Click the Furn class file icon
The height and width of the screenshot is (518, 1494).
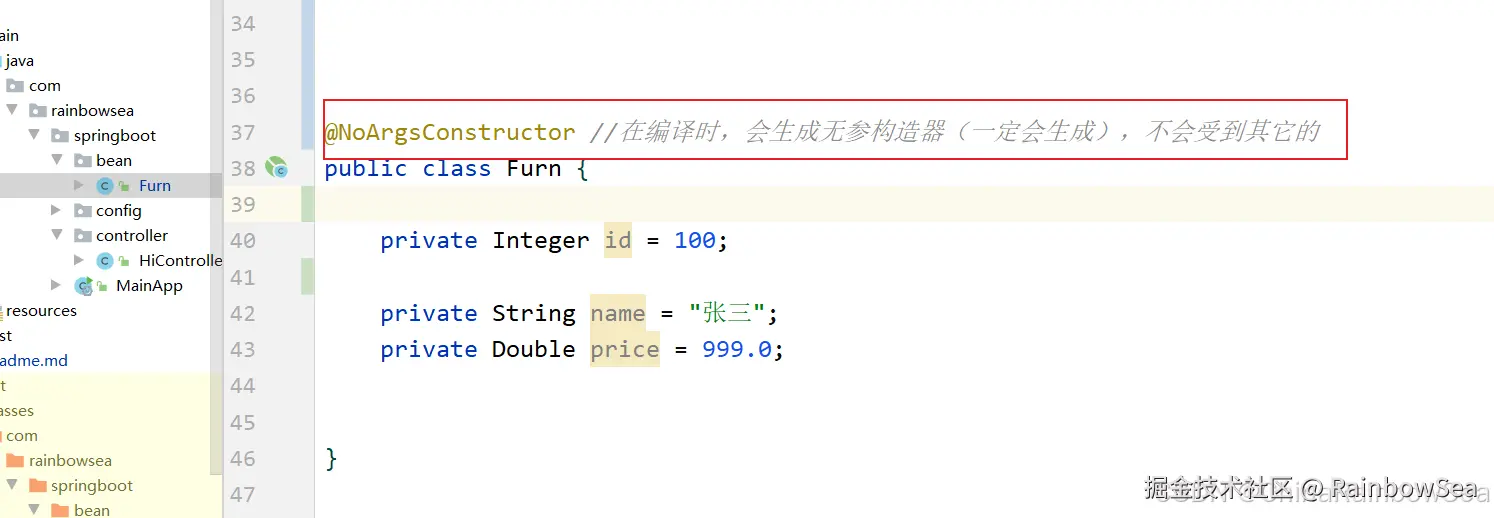click(x=104, y=185)
